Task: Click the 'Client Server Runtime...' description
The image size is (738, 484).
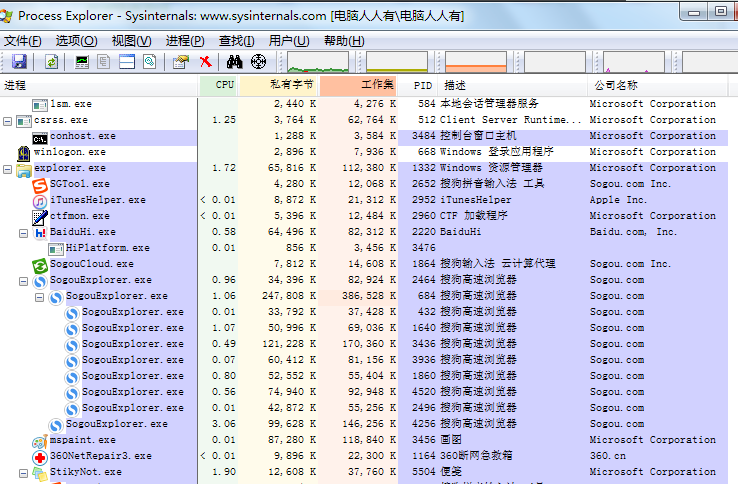Action: 511,120
